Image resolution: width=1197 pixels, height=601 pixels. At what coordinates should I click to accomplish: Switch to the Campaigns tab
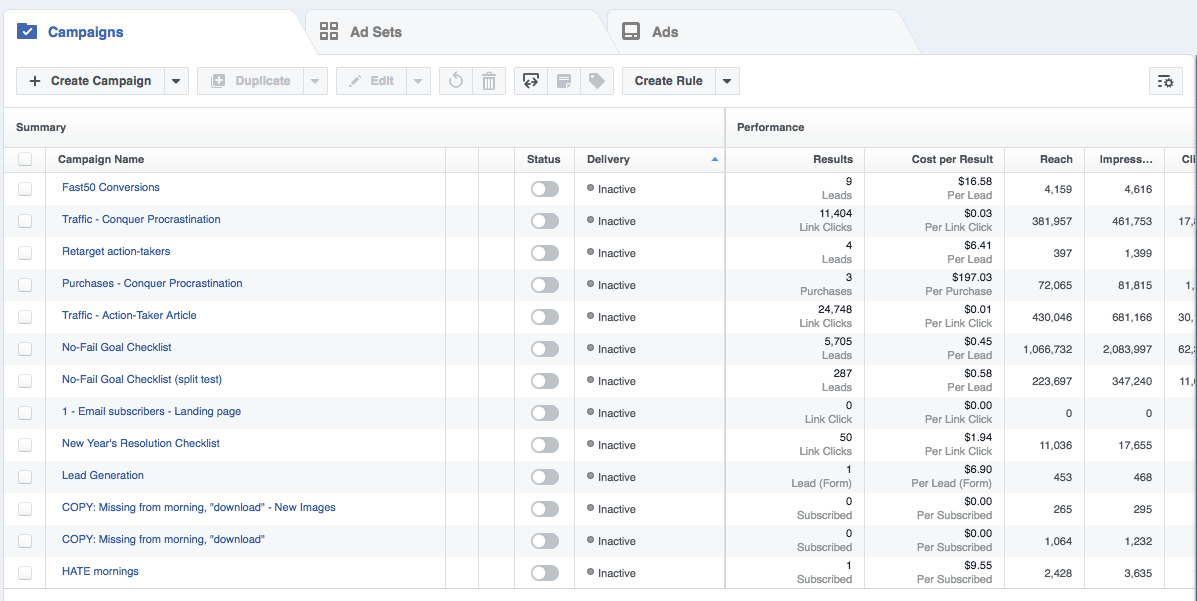click(x=85, y=32)
